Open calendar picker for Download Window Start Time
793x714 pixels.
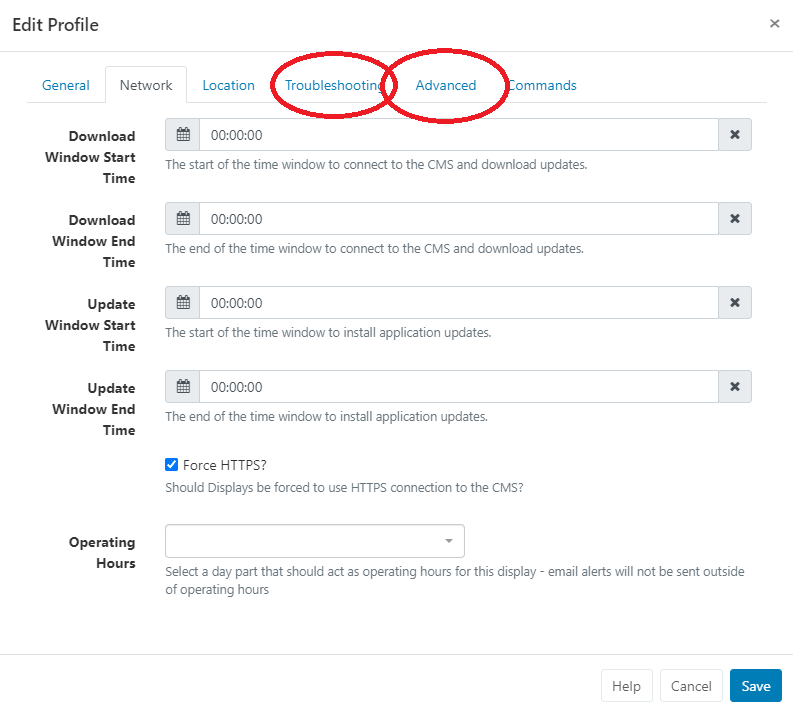[x=183, y=135]
